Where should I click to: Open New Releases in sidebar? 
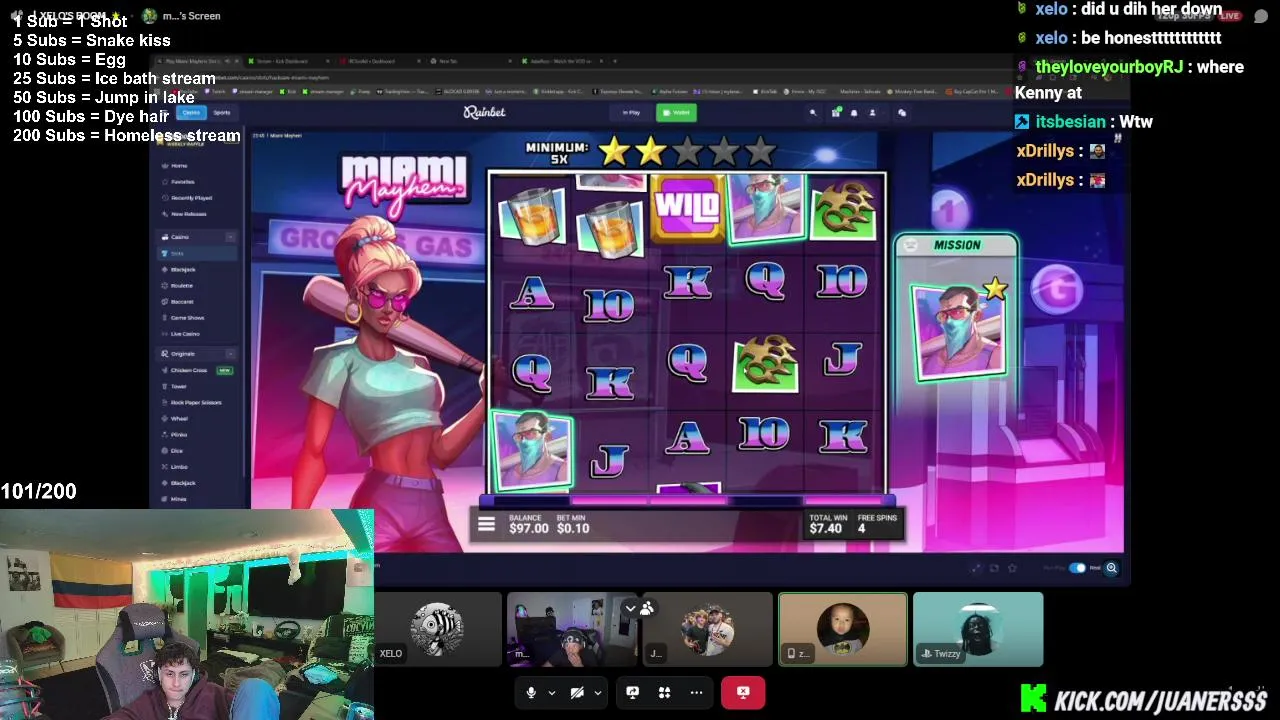tap(188, 213)
